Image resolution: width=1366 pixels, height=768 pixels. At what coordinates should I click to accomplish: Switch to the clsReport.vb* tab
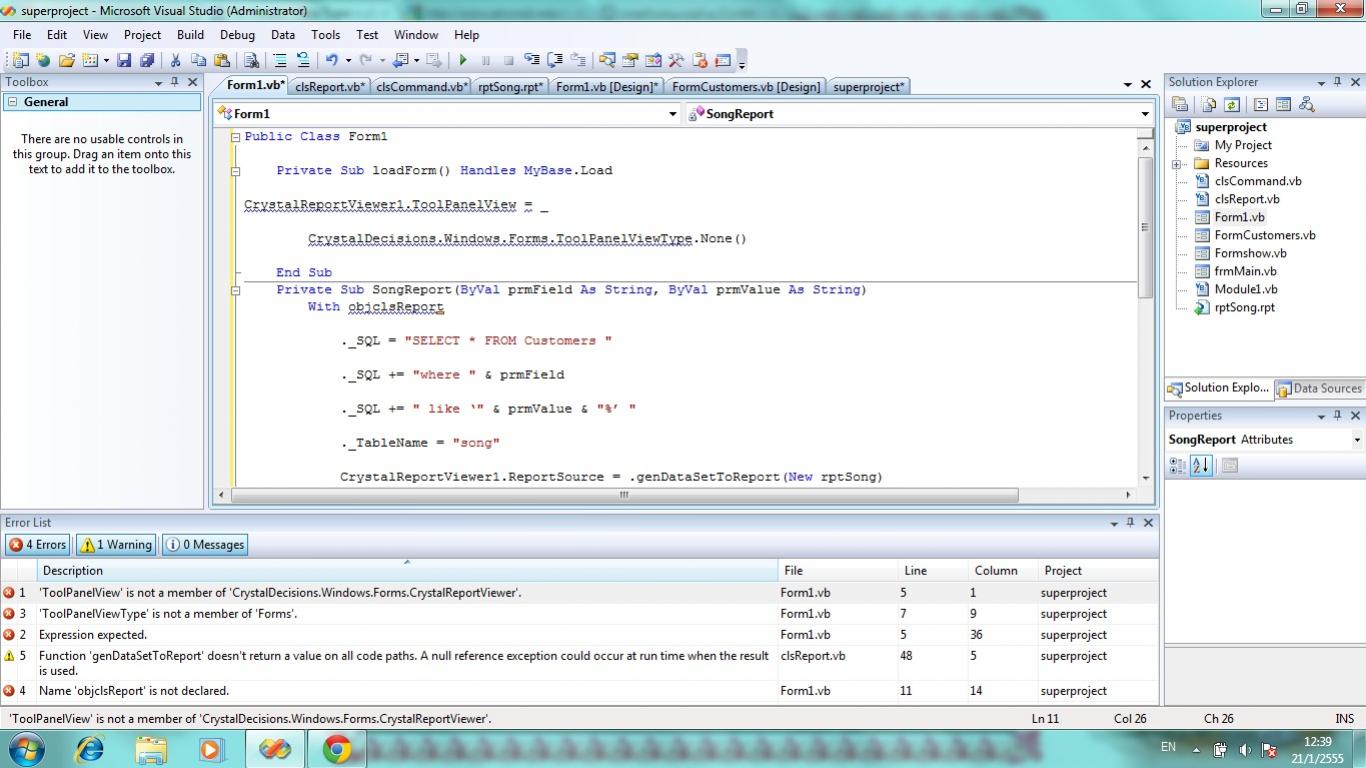click(x=330, y=87)
